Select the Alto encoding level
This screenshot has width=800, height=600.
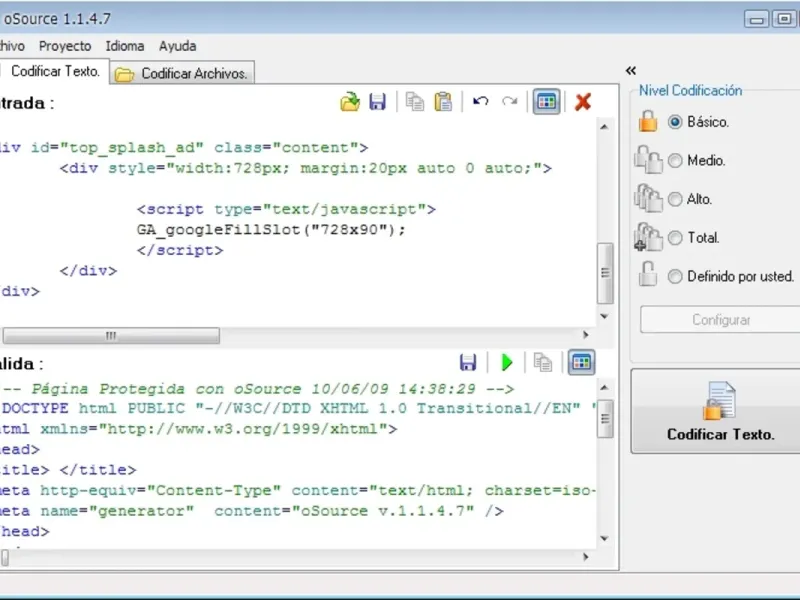675,199
